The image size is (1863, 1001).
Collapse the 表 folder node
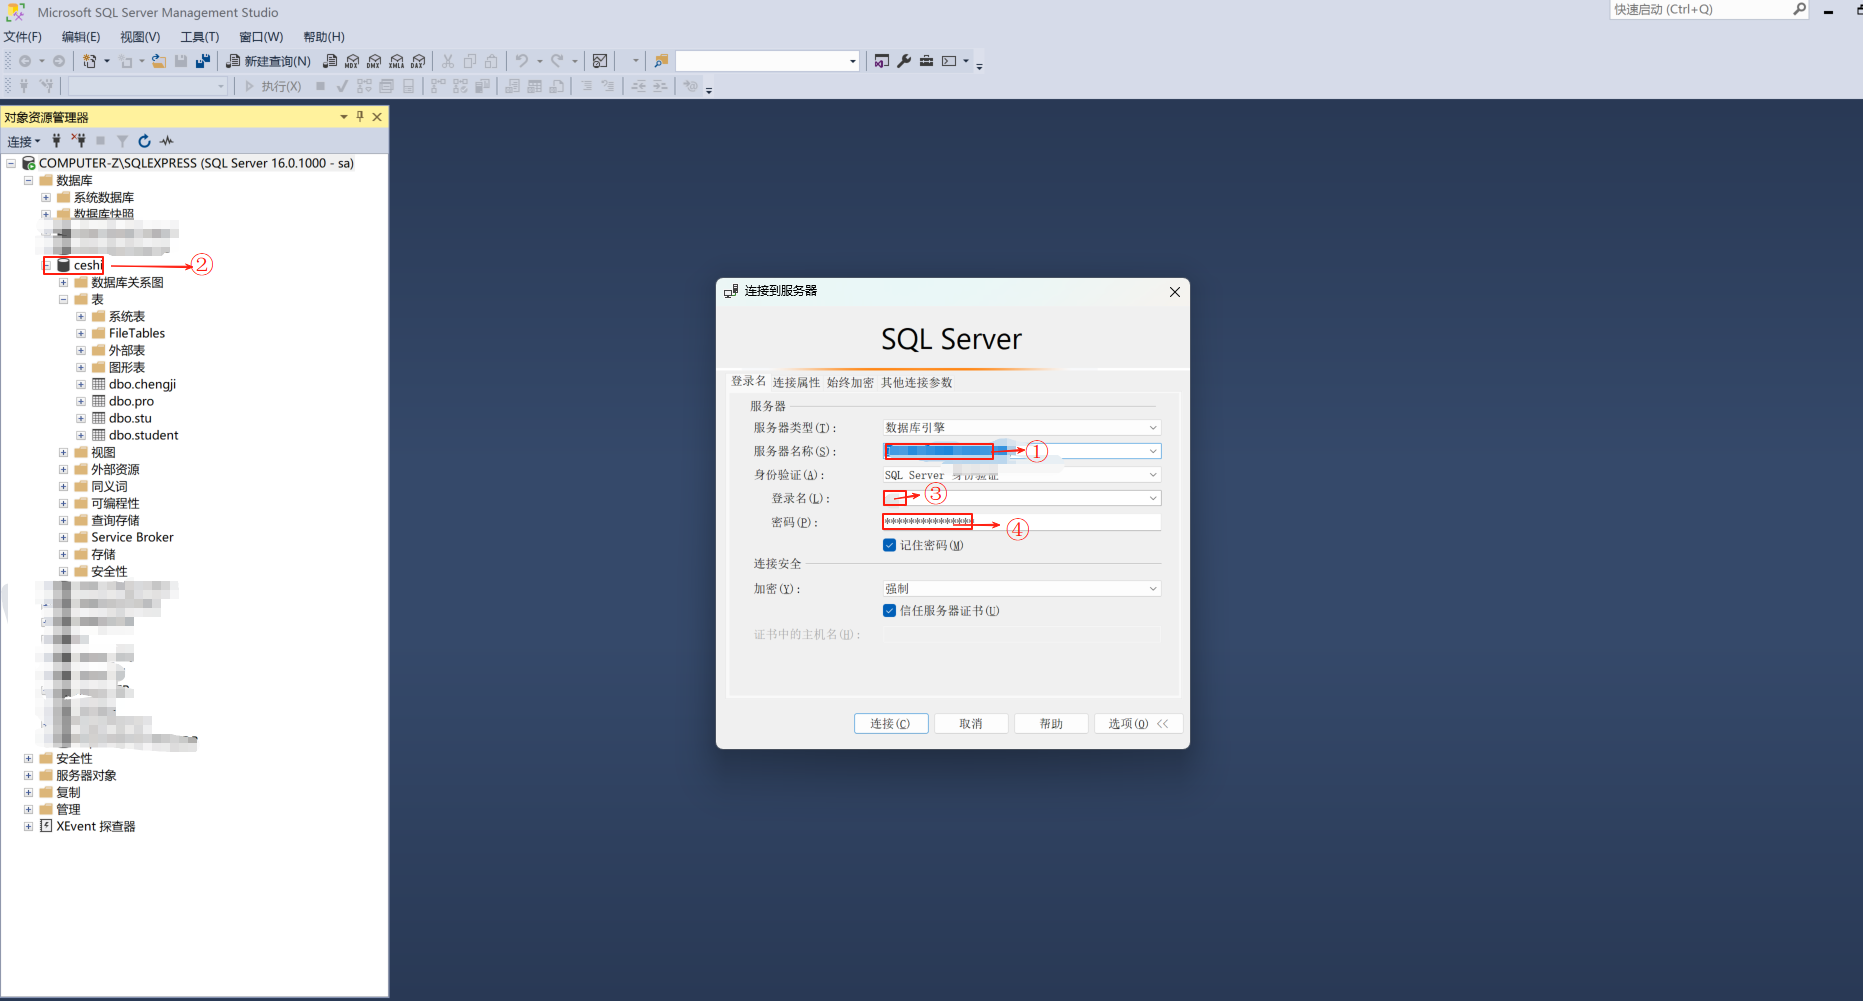click(63, 299)
